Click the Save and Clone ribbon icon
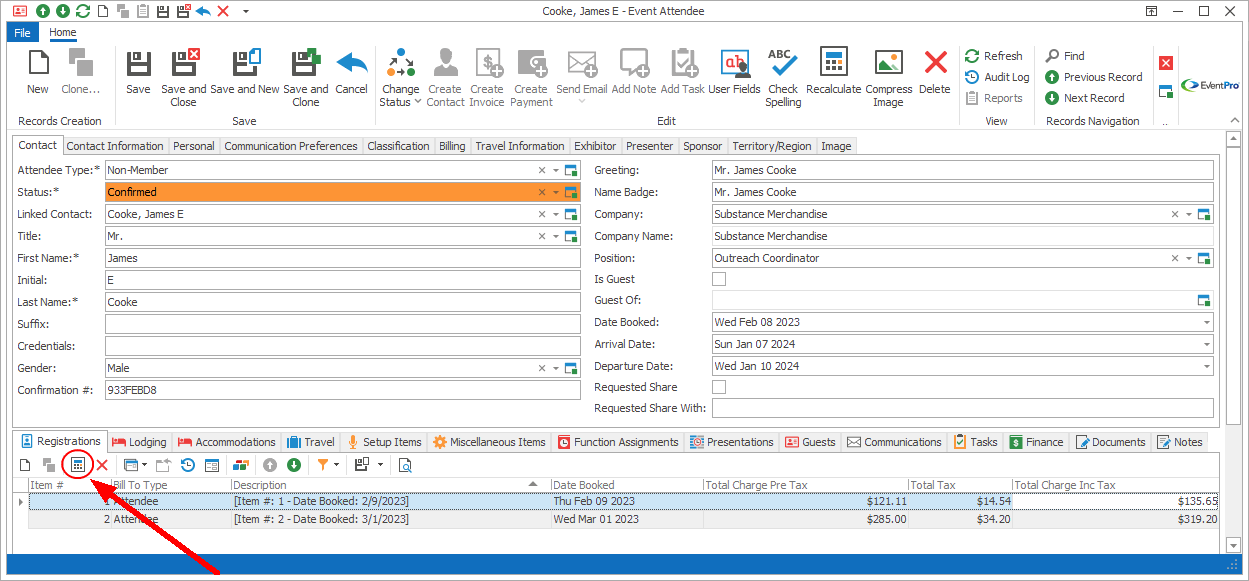This screenshot has width=1249, height=581. [x=306, y=64]
